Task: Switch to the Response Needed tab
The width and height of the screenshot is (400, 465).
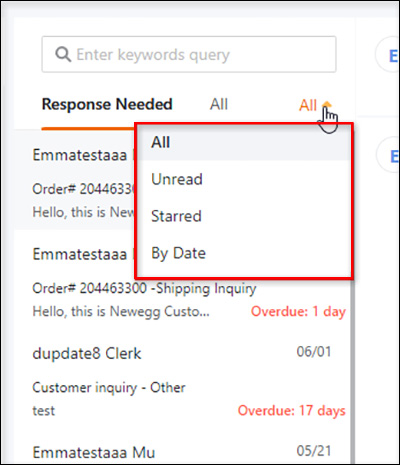Action: (107, 104)
